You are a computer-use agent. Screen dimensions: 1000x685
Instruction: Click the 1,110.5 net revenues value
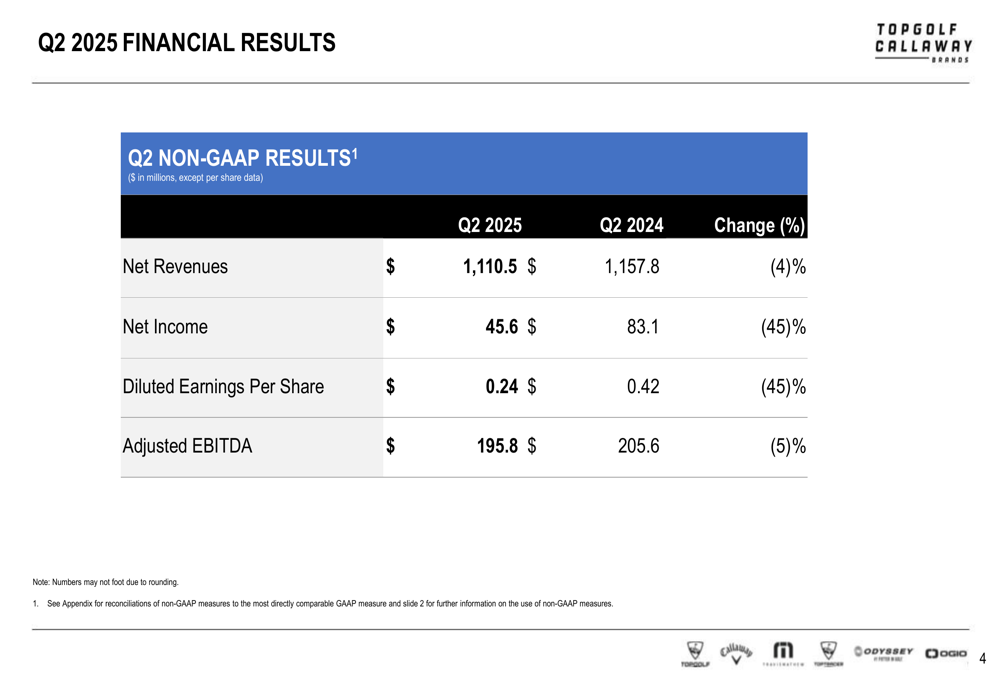coord(490,267)
